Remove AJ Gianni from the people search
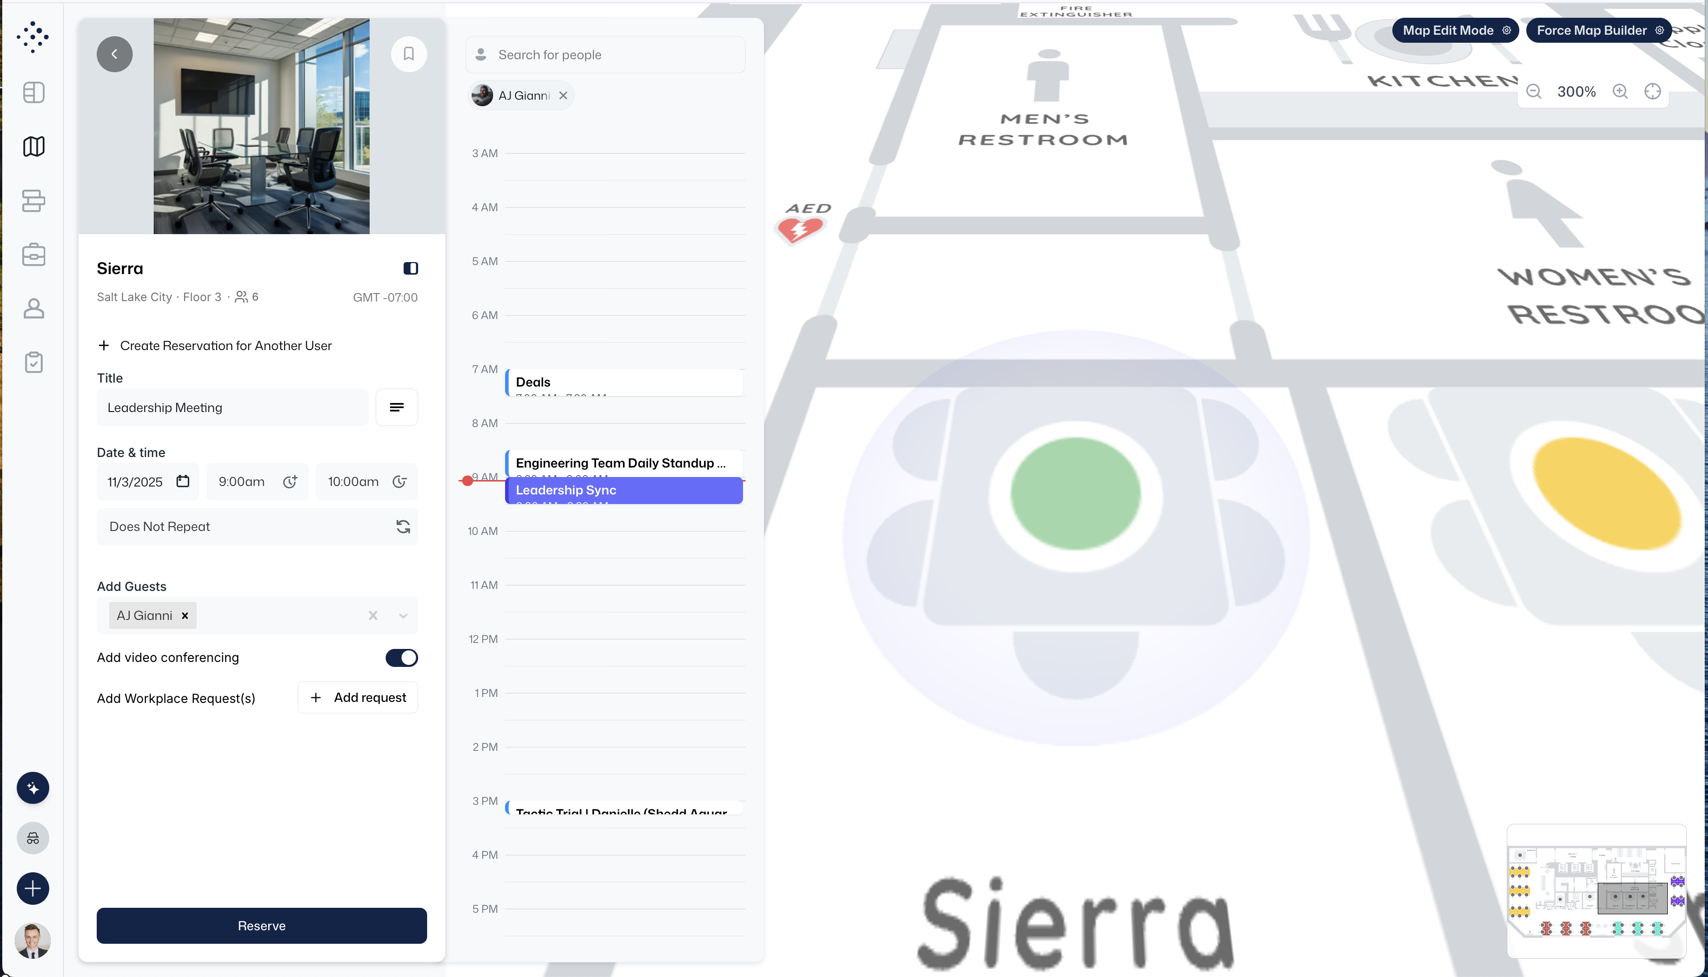The width and height of the screenshot is (1708, 977). coord(563,96)
